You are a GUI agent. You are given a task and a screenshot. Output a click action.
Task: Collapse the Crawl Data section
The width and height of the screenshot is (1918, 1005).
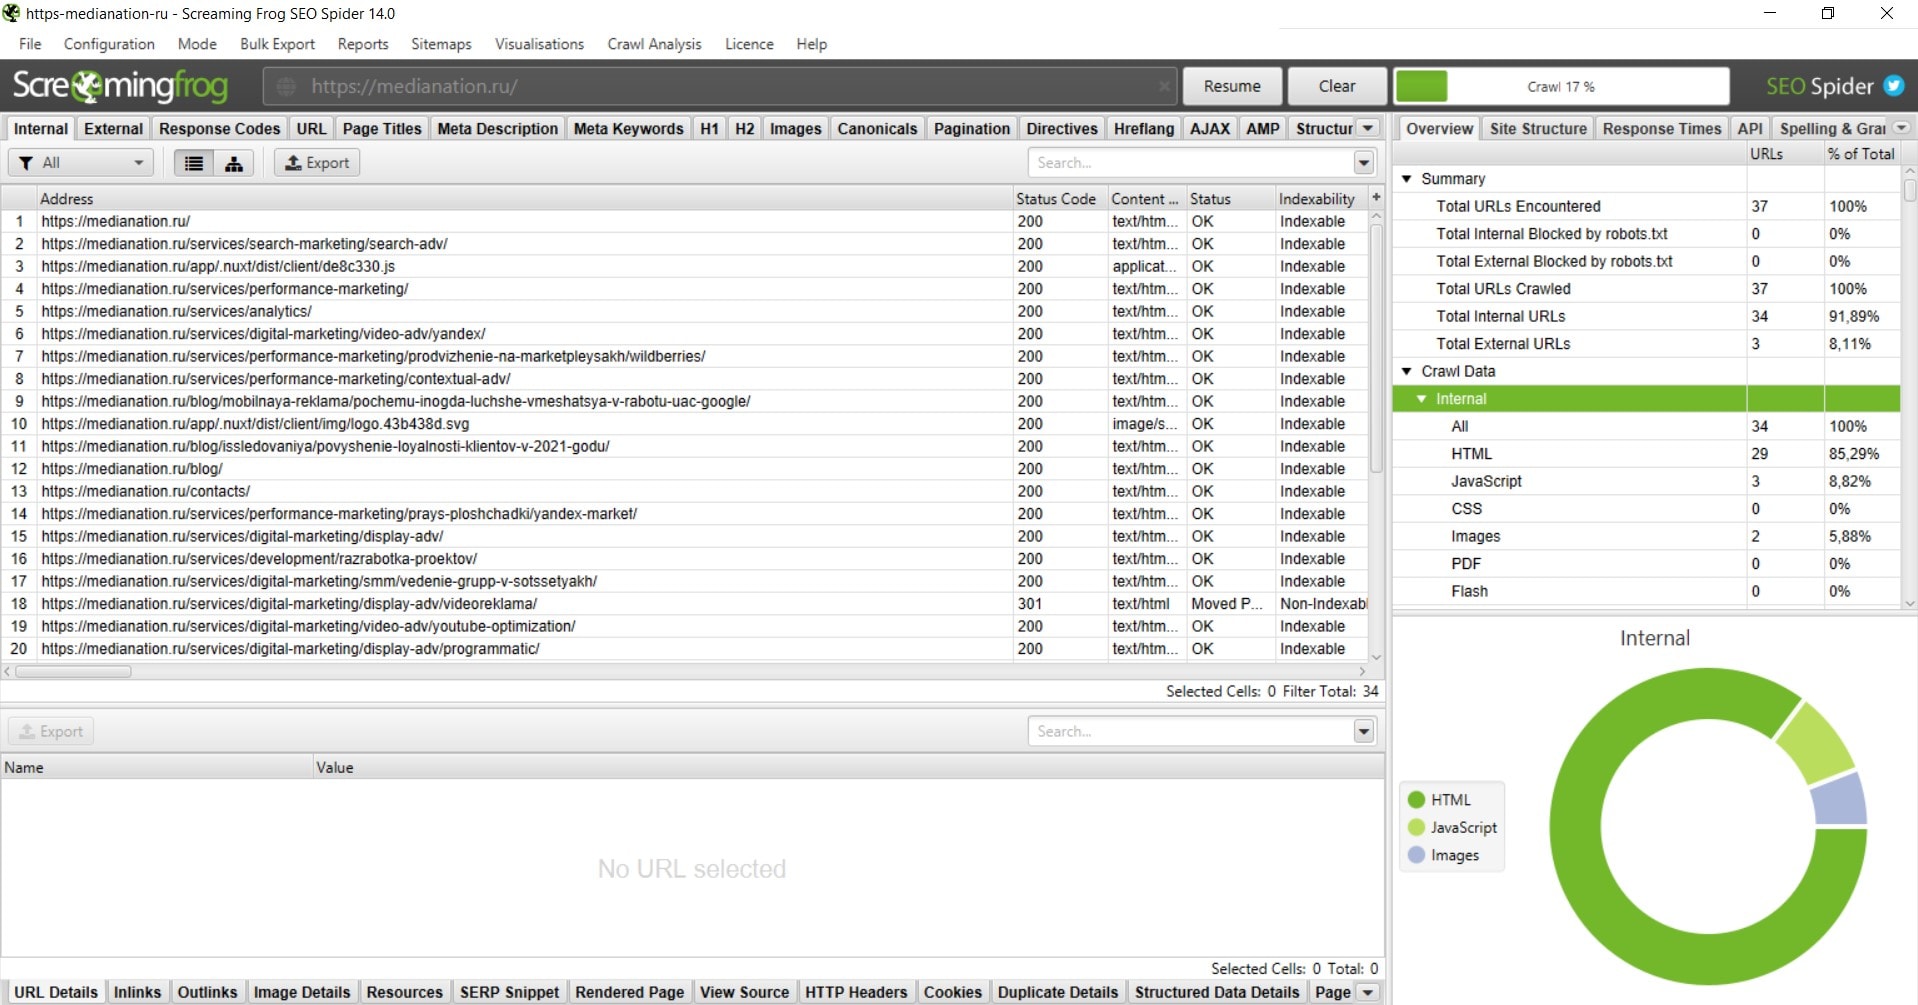[1407, 371]
